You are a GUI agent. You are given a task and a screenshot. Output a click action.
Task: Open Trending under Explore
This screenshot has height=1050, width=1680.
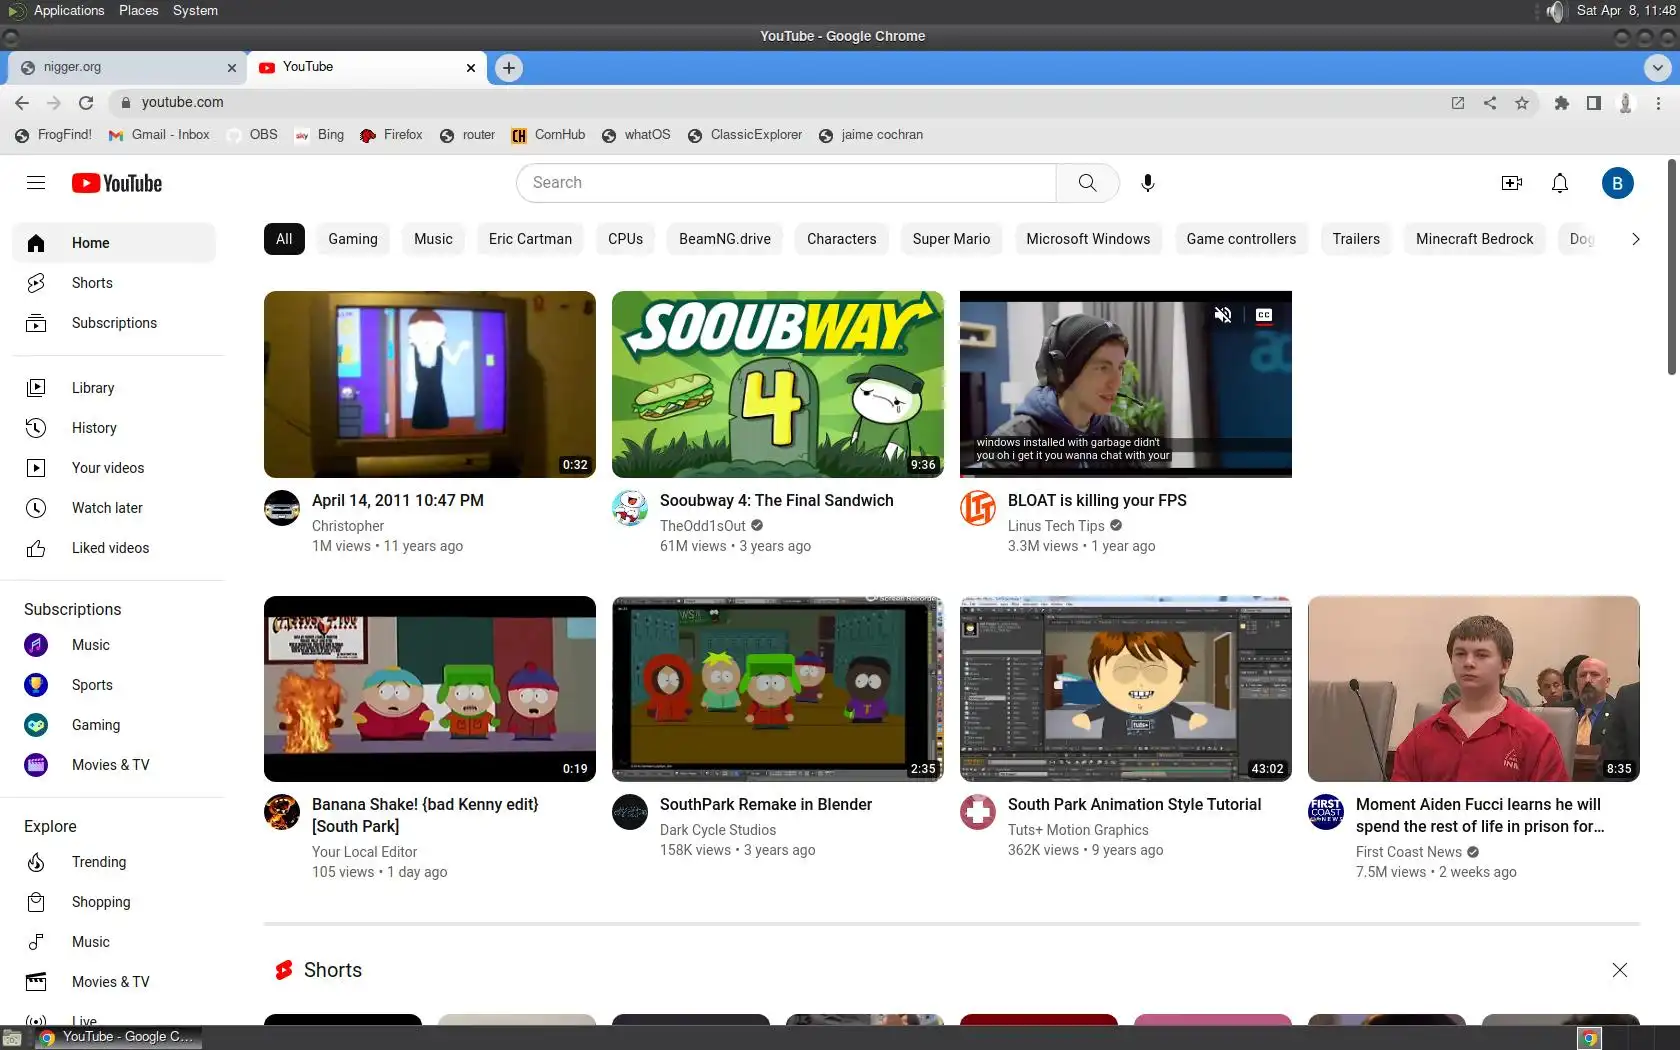[114, 862]
